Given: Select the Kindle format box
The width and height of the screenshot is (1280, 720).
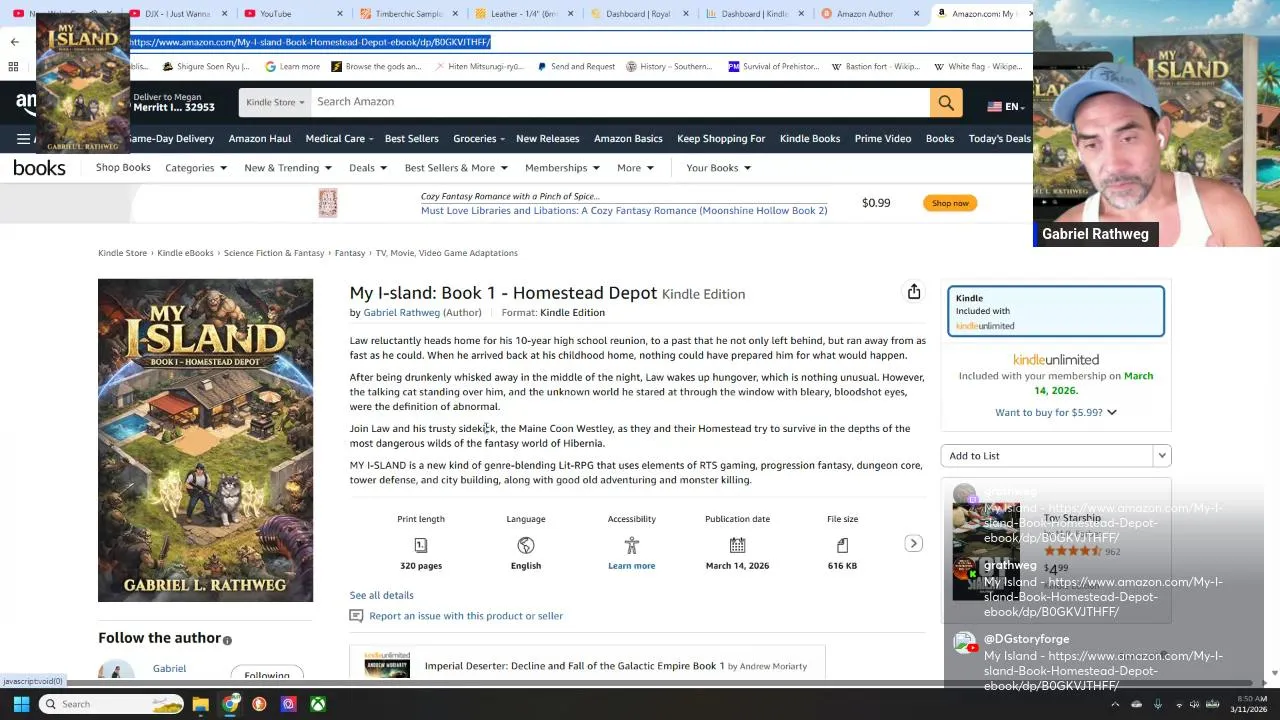Looking at the screenshot, I should [1056, 311].
